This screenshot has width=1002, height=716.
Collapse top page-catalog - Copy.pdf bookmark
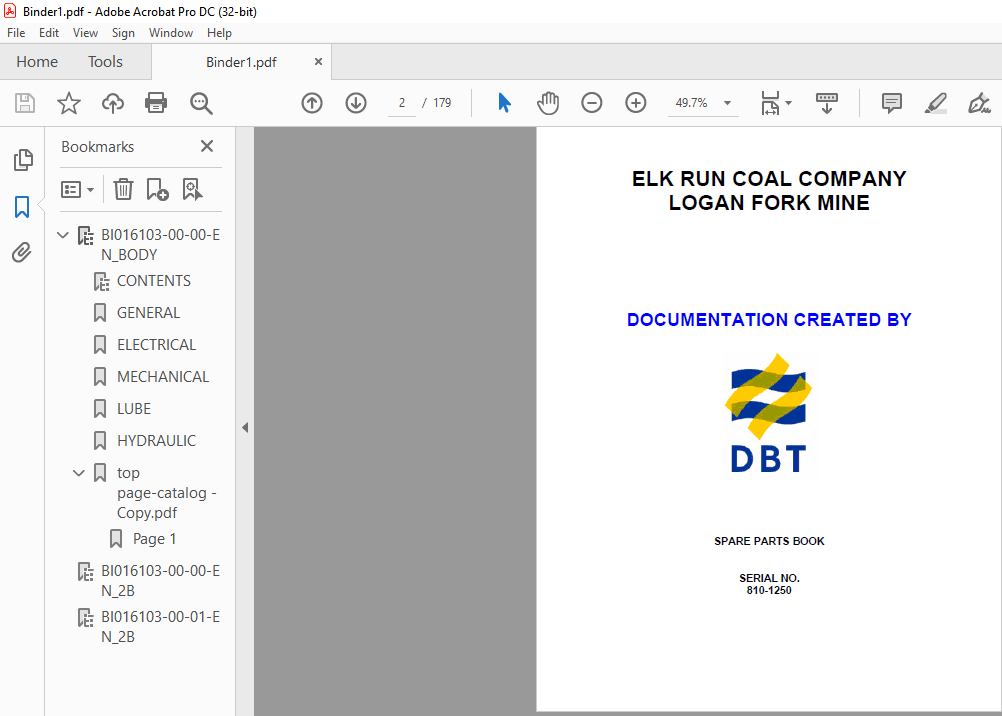[x=79, y=473]
